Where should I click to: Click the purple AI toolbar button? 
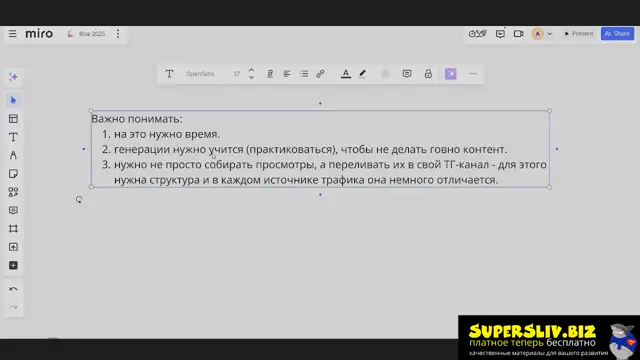pos(451,74)
